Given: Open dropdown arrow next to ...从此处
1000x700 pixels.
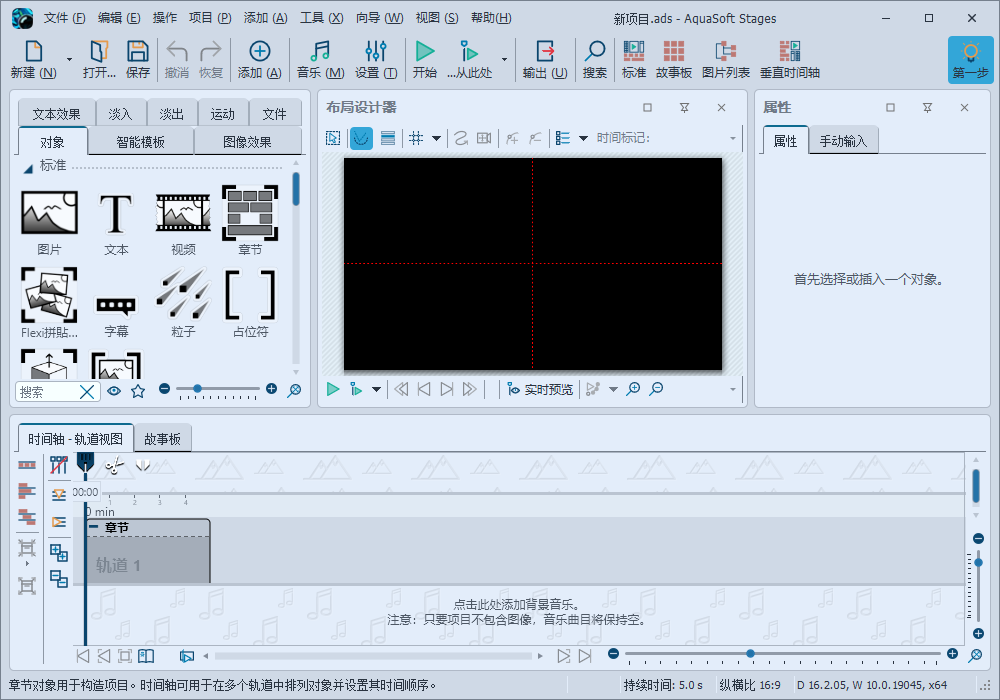Looking at the screenshot, I should pos(504,60).
